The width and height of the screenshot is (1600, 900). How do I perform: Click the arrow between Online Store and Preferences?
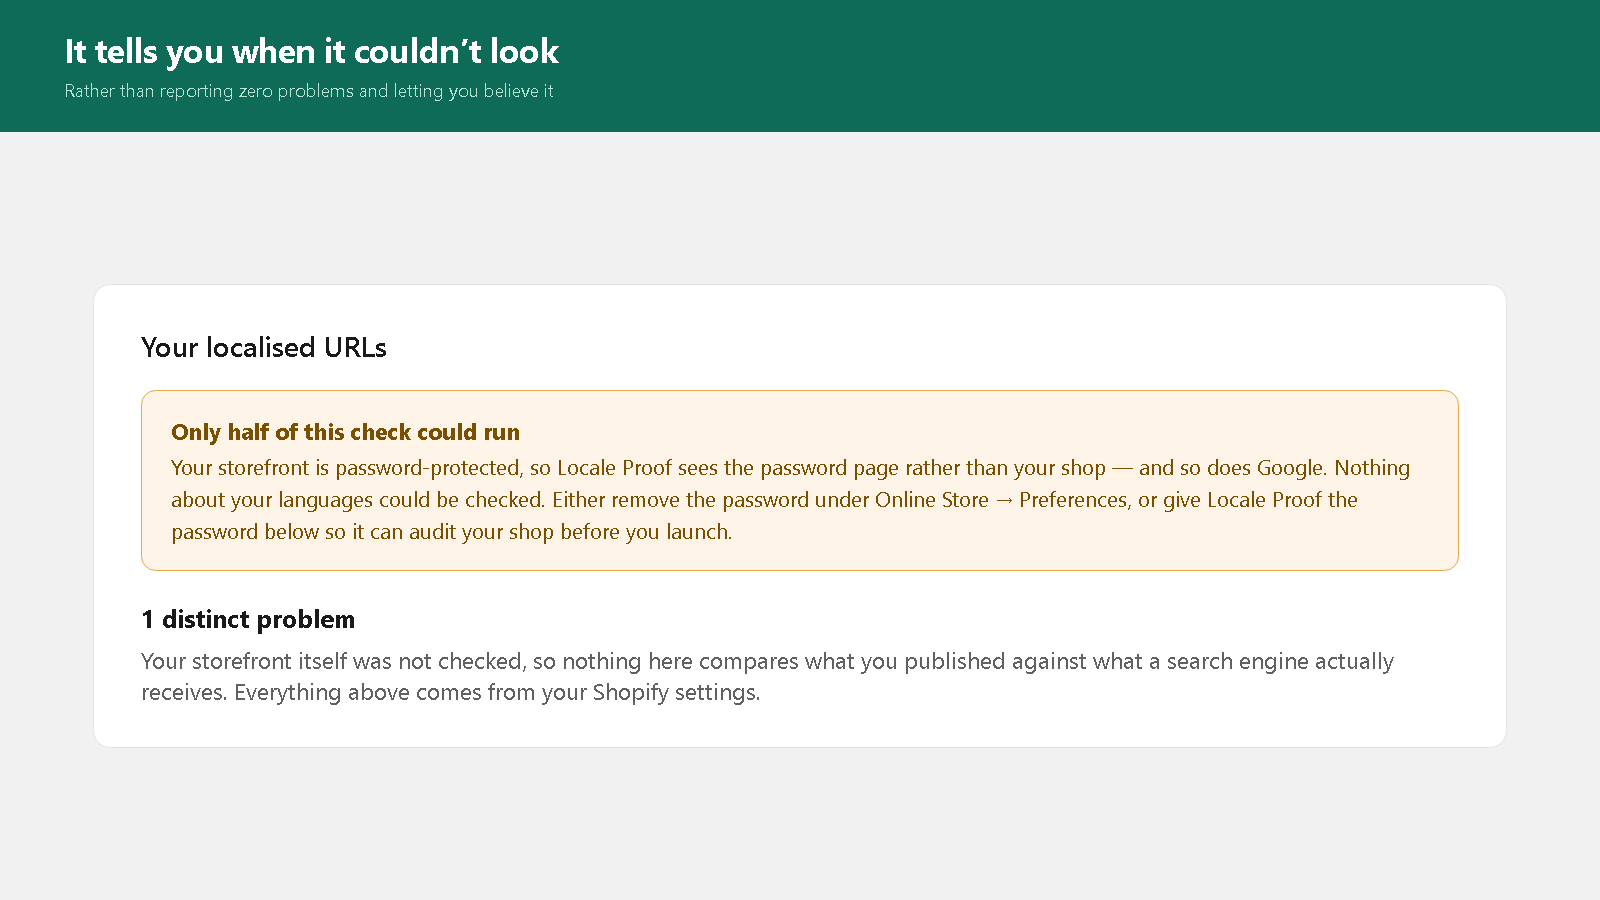[1004, 500]
